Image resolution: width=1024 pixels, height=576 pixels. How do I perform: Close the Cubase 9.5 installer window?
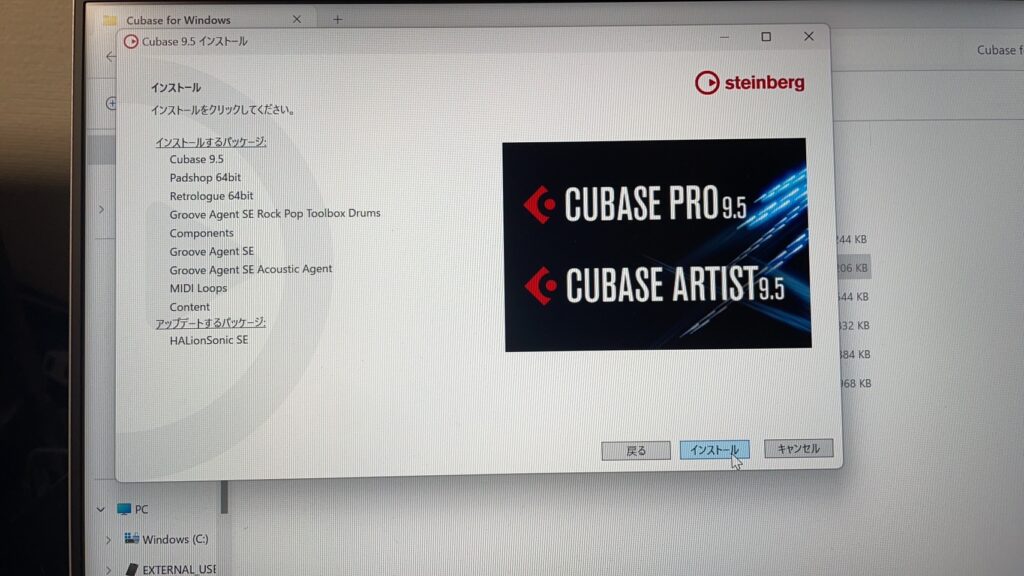[x=808, y=36]
